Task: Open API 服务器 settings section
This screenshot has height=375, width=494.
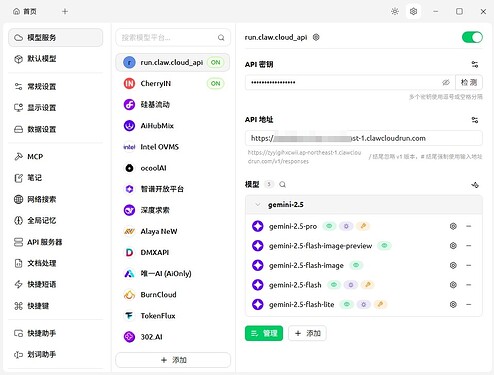Action: pyautogui.click(x=56, y=242)
